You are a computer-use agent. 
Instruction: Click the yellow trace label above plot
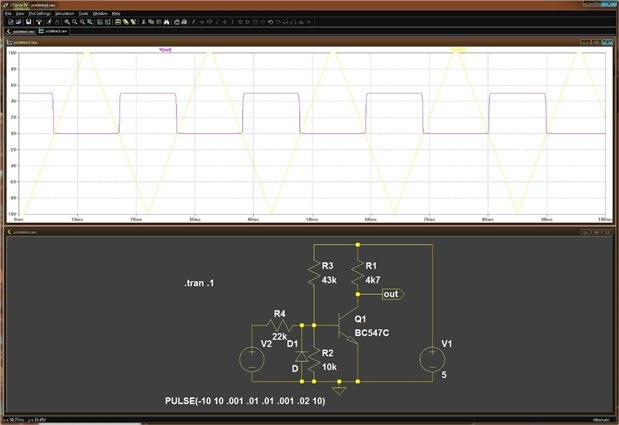click(459, 49)
